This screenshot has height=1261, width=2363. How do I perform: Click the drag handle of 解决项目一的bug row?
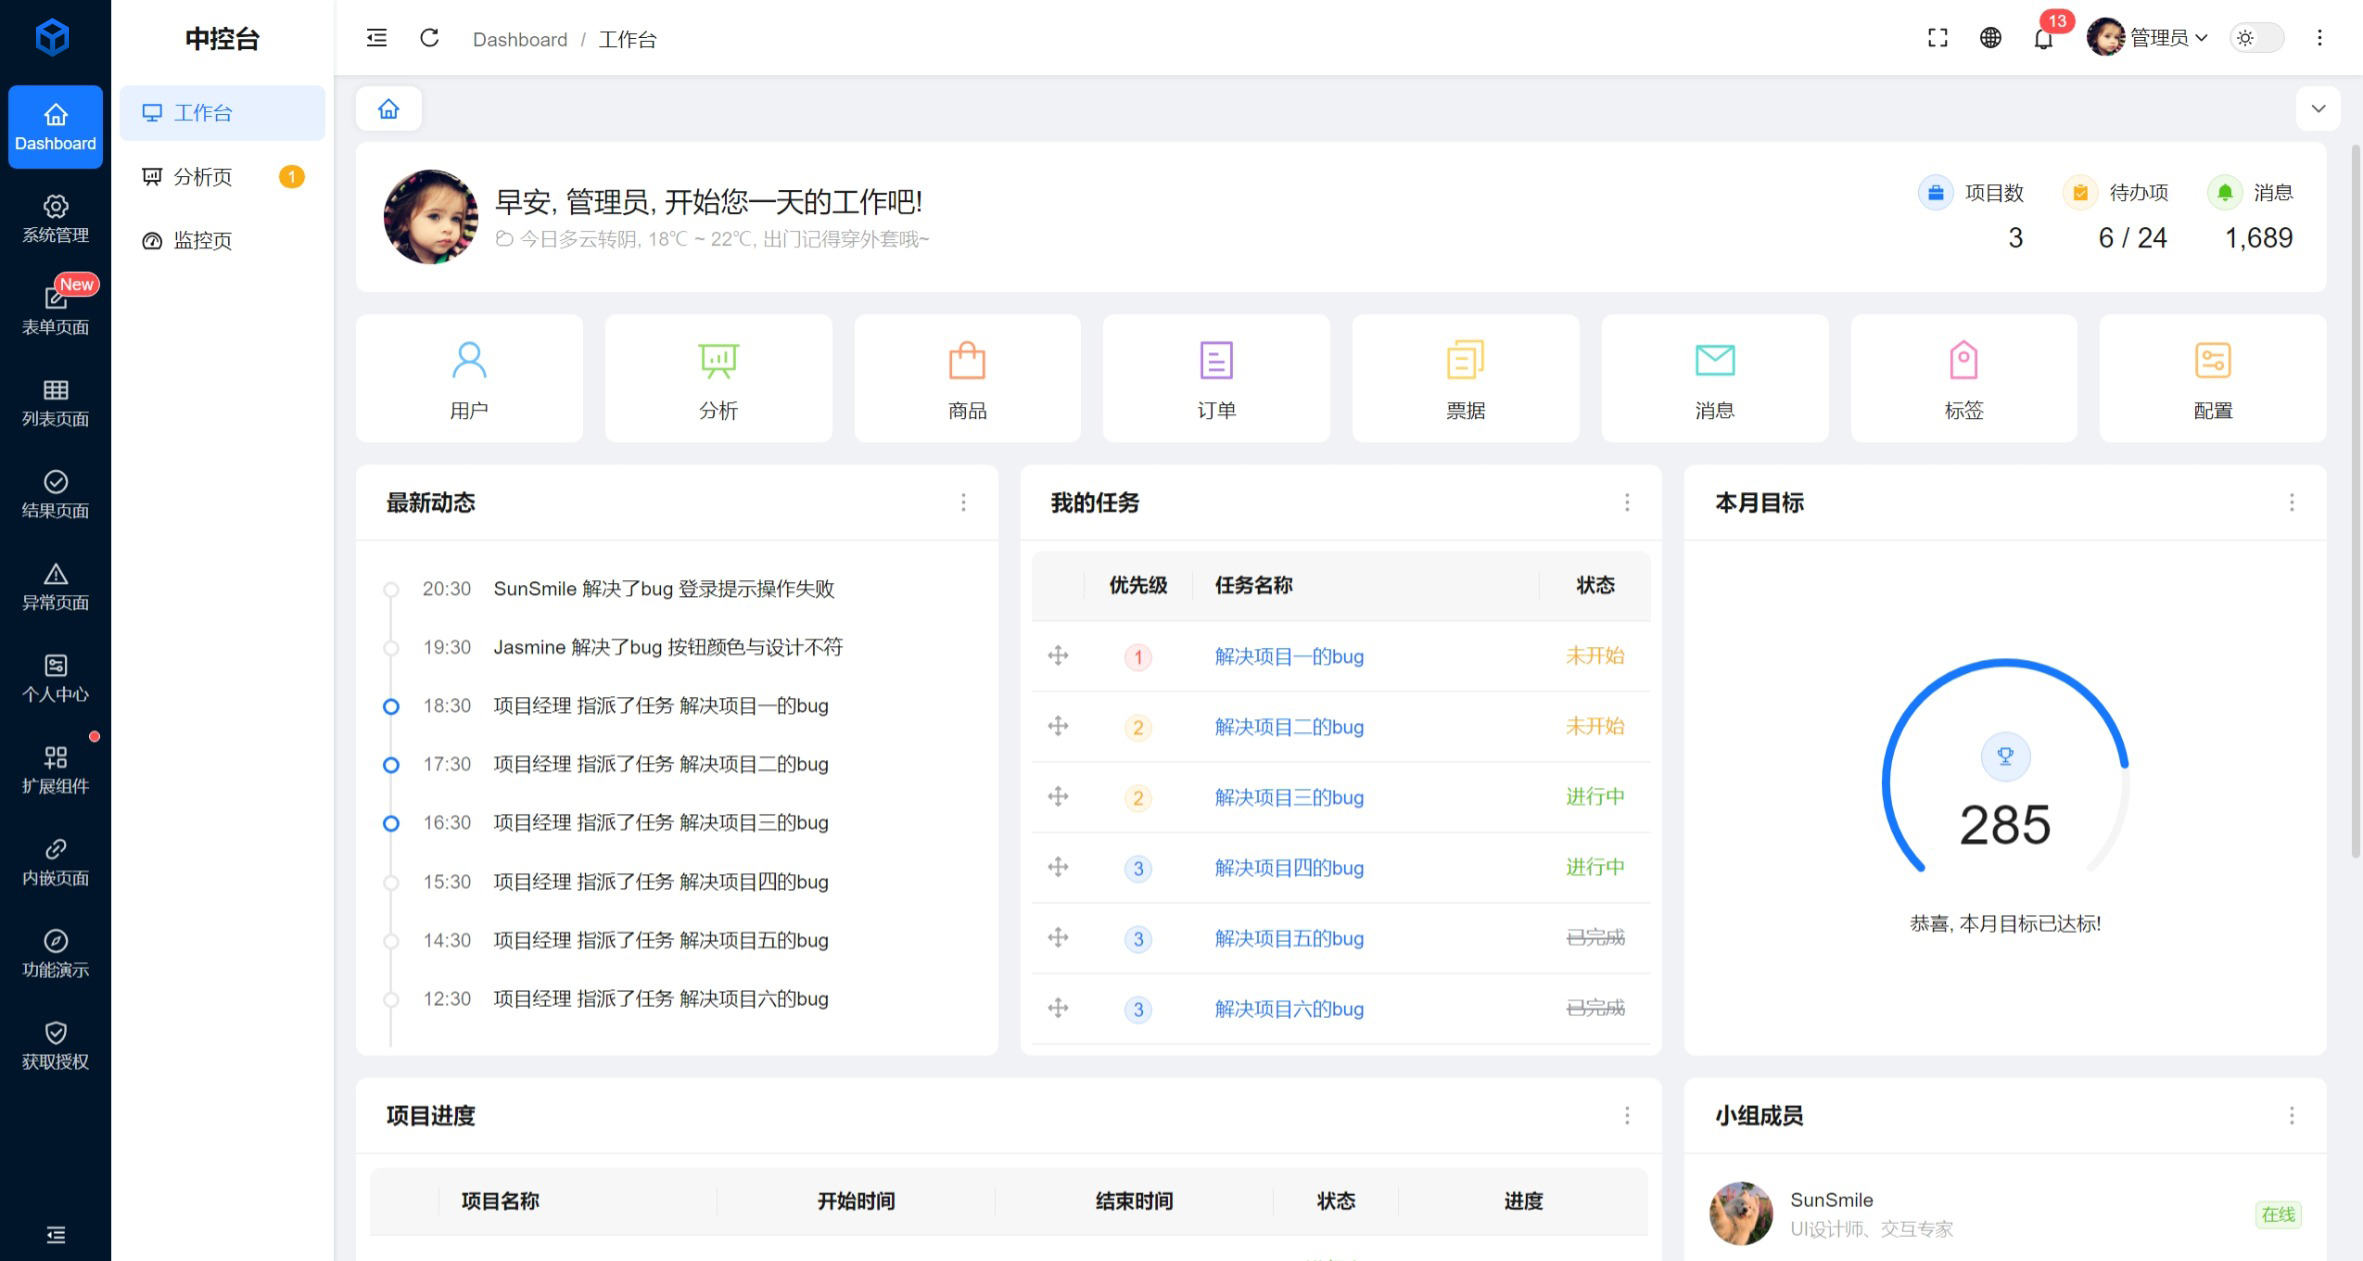point(1058,656)
